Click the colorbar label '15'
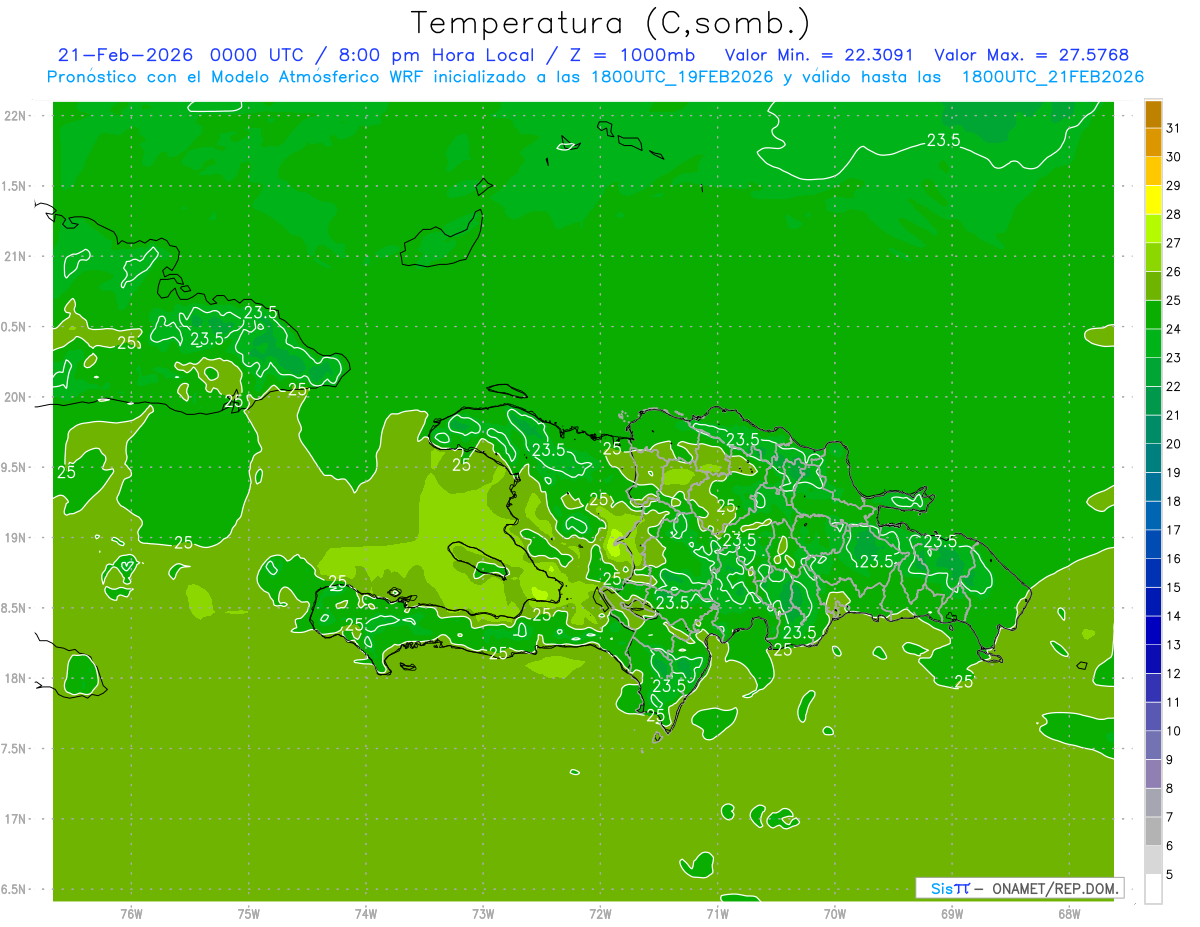The width and height of the screenshot is (1200, 927). point(1174,587)
